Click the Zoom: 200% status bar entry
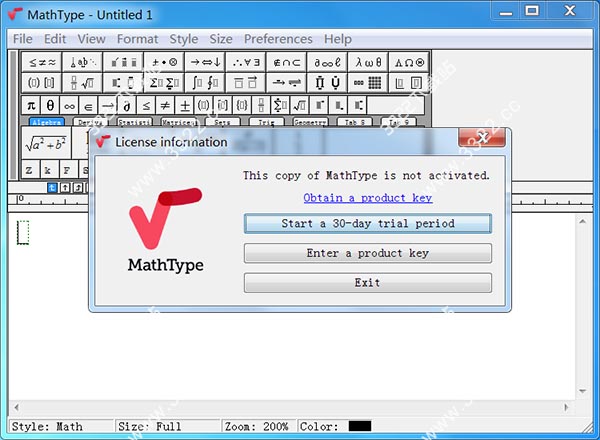This screenshot has width=600, height=440. pos(259,426)
